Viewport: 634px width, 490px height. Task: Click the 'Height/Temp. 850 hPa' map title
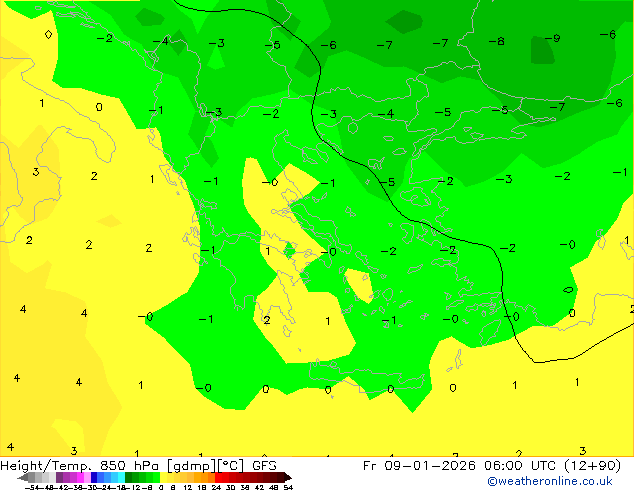80,466
